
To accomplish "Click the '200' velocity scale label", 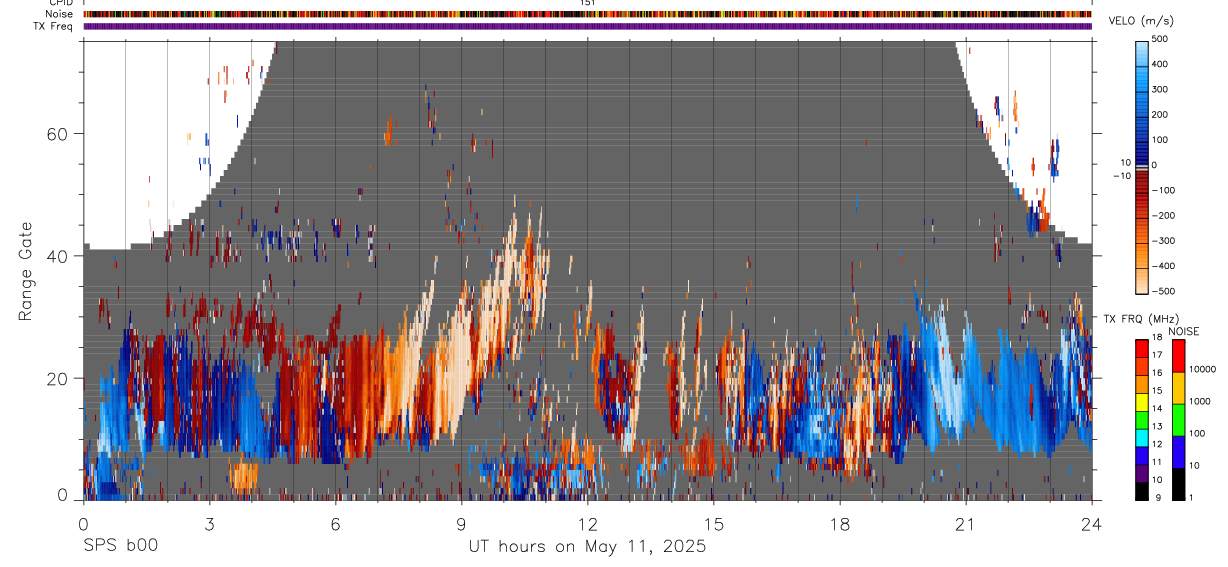I will click(1160, 114).
